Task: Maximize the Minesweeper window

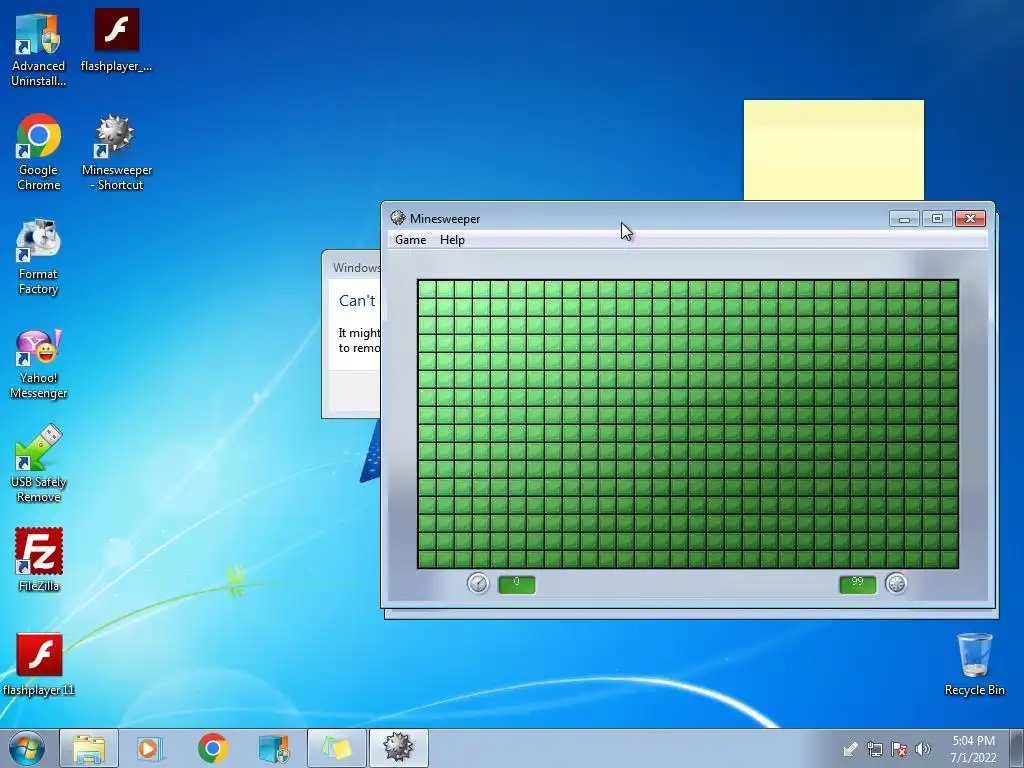Action: [937, 218]
